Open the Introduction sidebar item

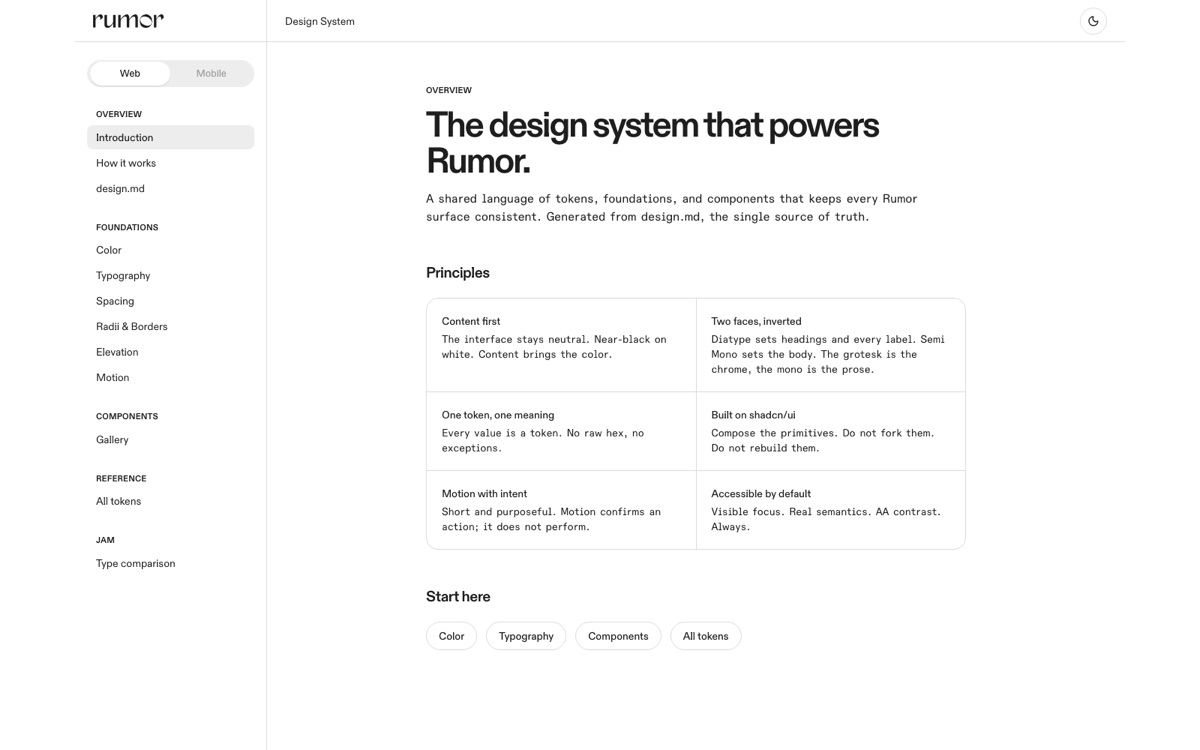170,137
